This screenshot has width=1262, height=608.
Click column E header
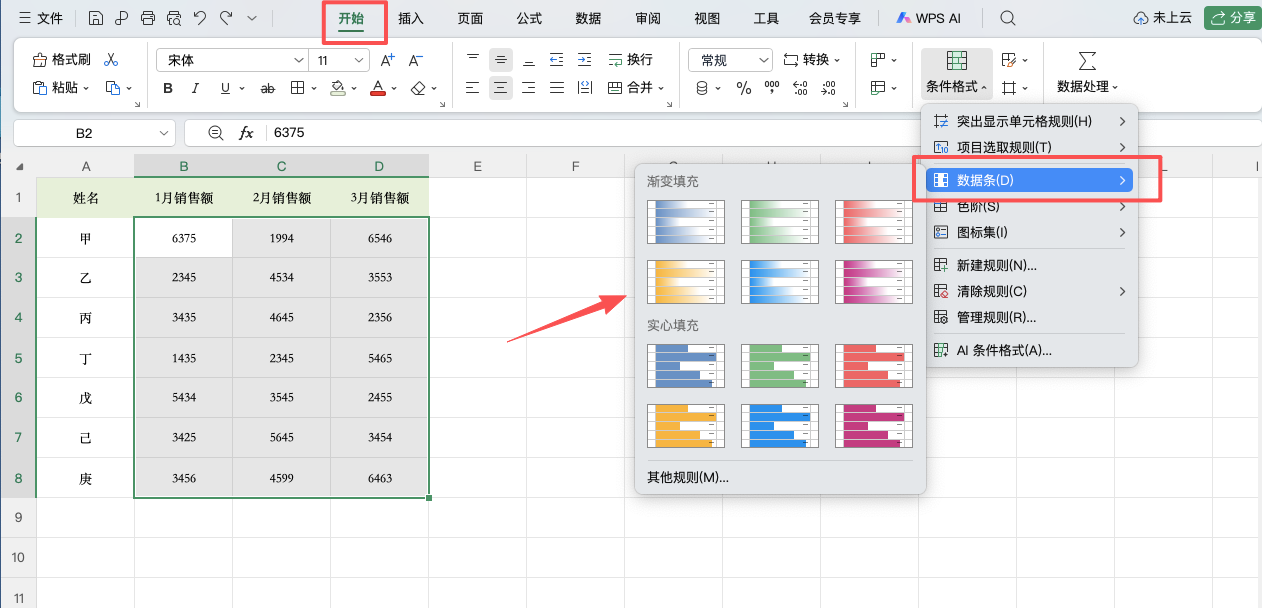[x=478, y=166]
